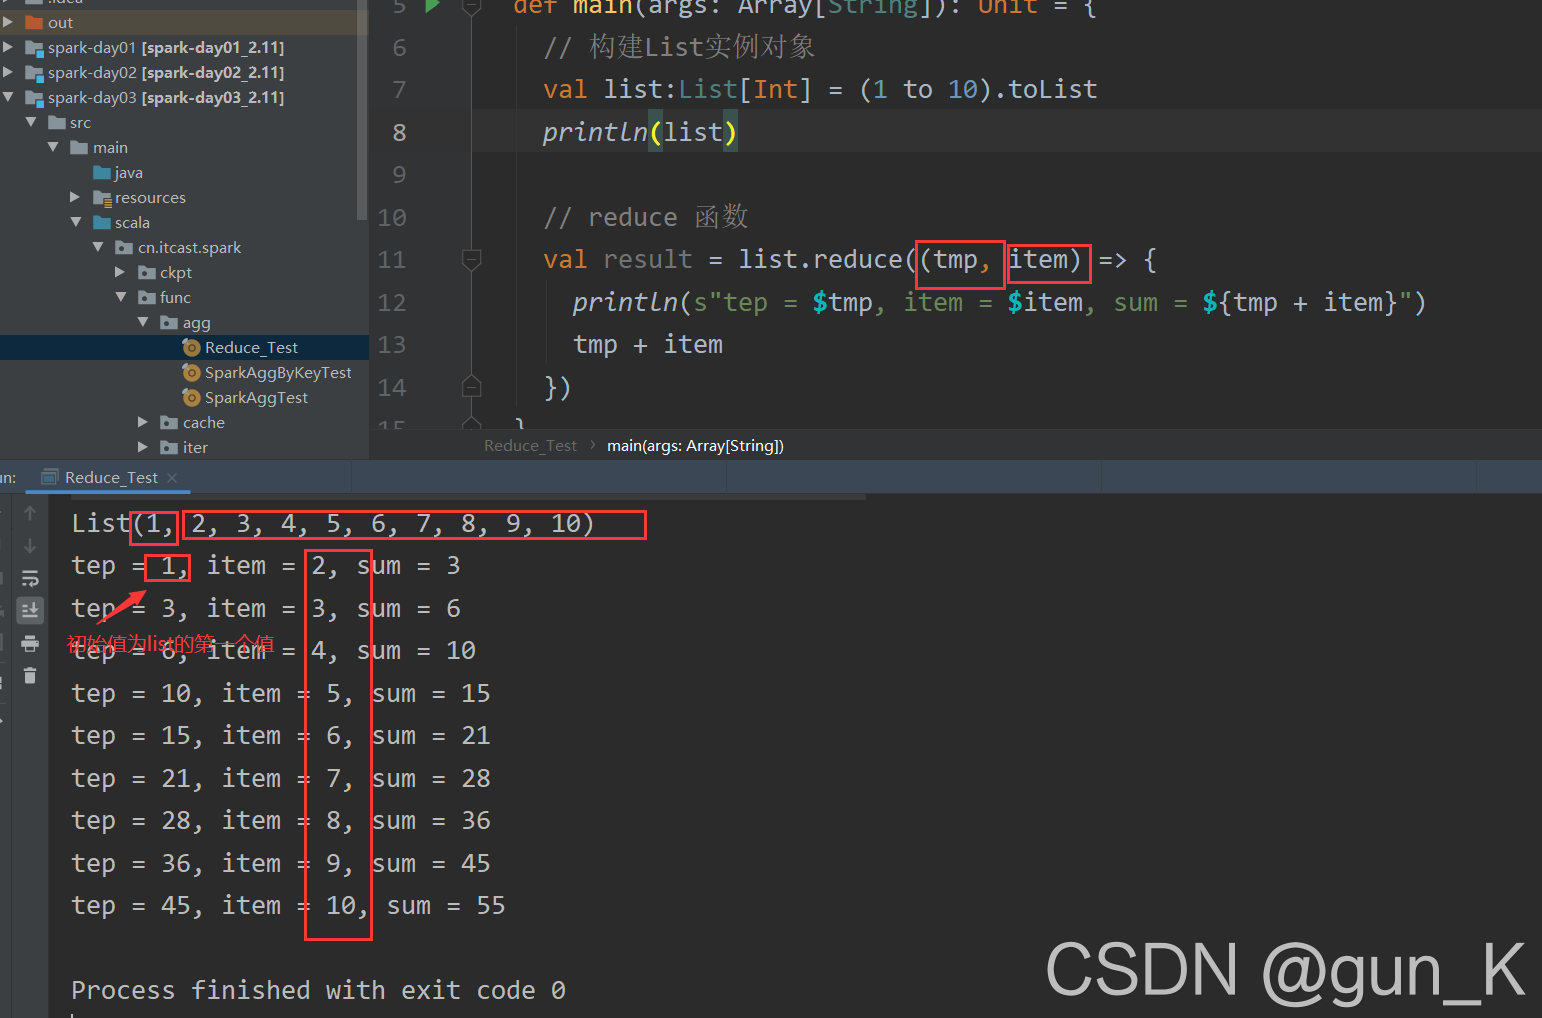
Task: Place cursor in println(list) code line
Action: (640, 132)
